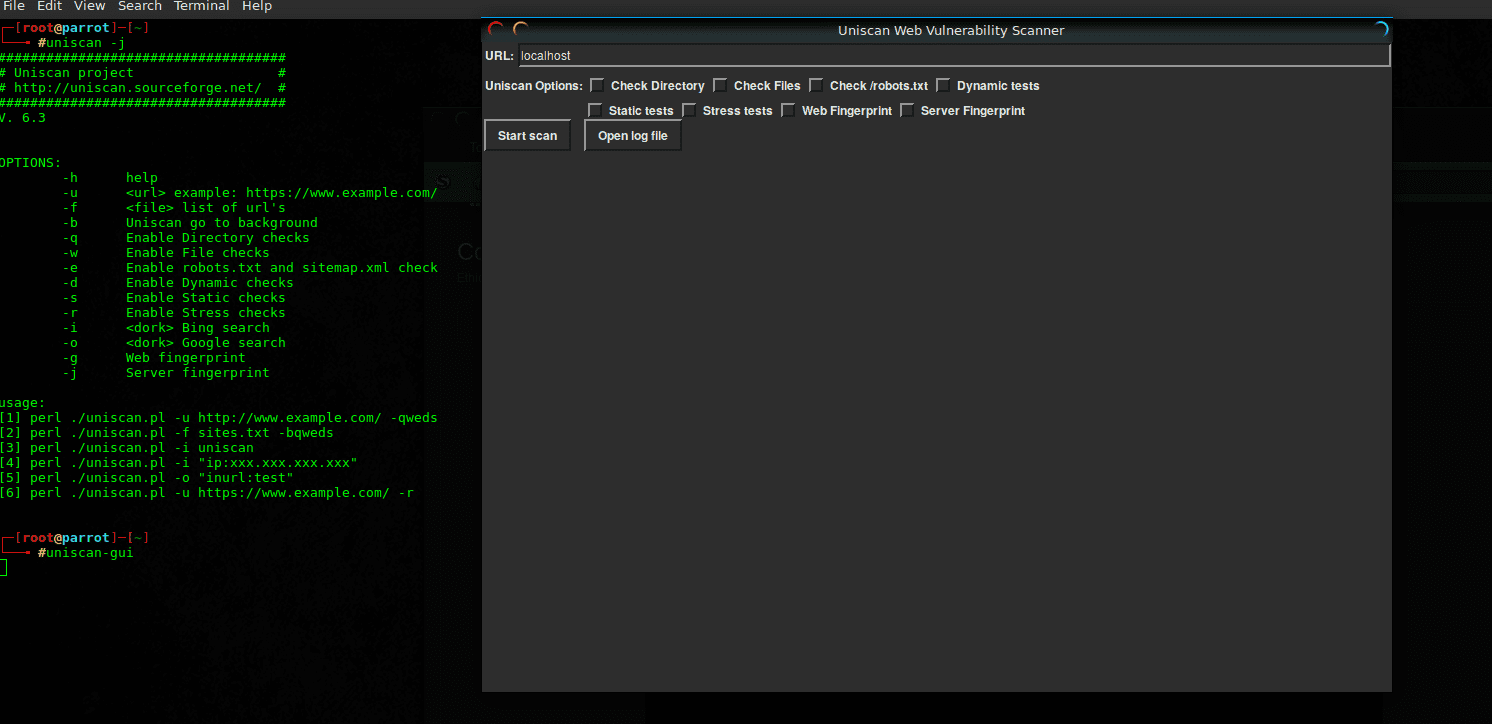Click the orange circle window button
Image resolution: width=1492 pixels, height=724 pixels.
click(520, 30)
